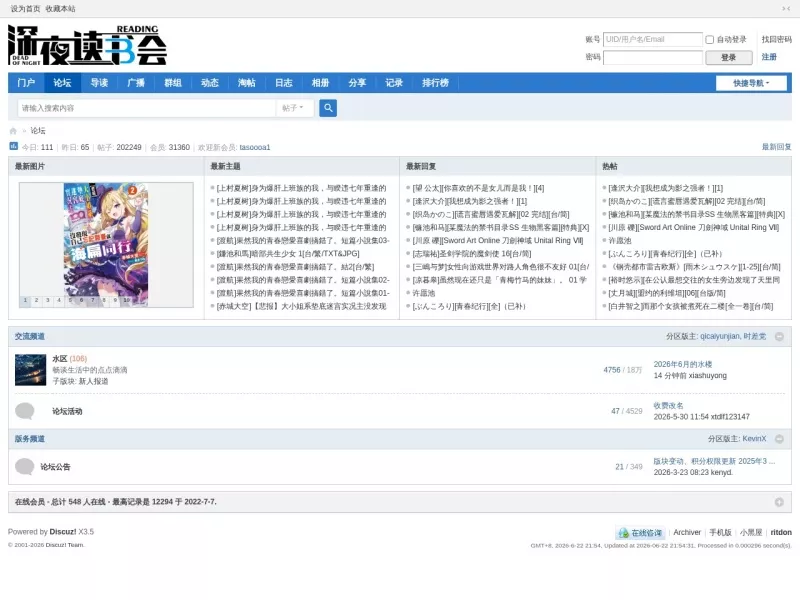
Task: Click 收藏本站 in the top bar
Action: 60,9
